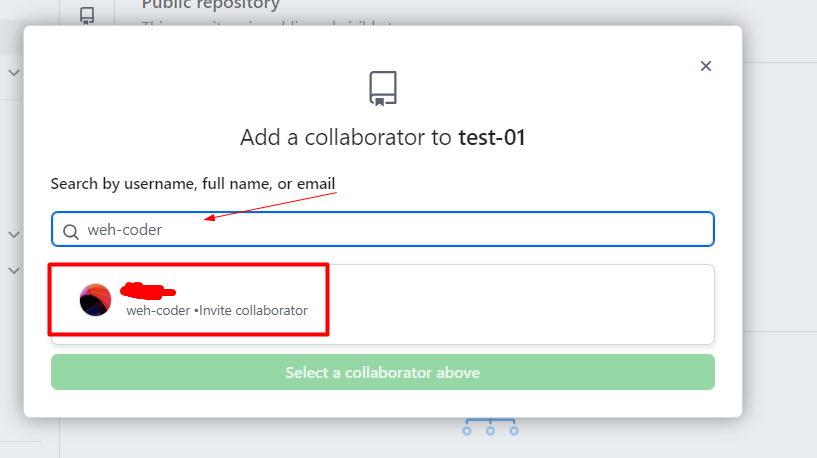
Task: Click the Select a collaborator above button
Action: click(382, 372)
